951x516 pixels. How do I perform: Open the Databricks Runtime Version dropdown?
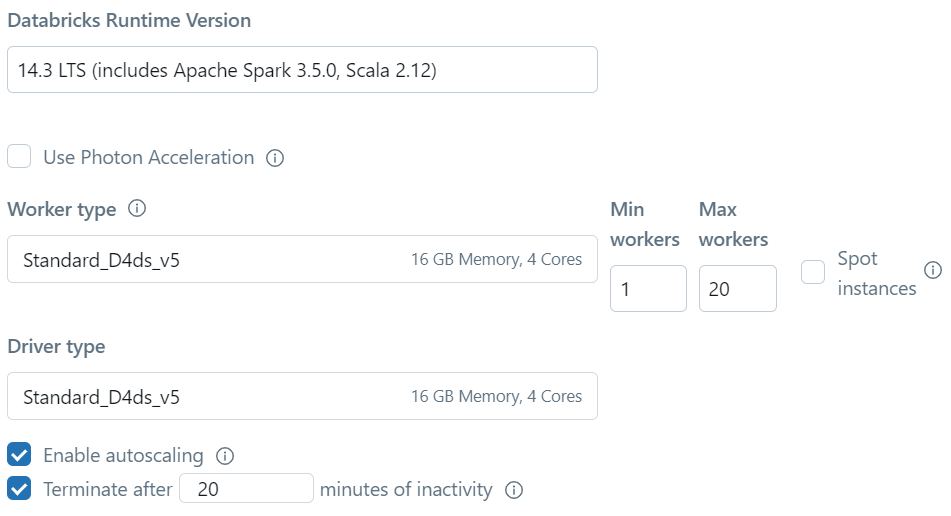(302, 70)
